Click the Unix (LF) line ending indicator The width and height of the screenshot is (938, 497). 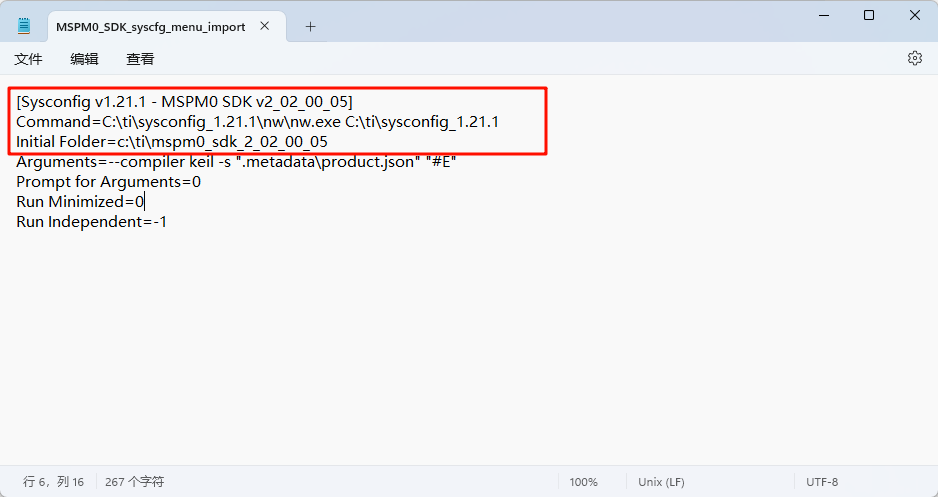tap(662, 482)
